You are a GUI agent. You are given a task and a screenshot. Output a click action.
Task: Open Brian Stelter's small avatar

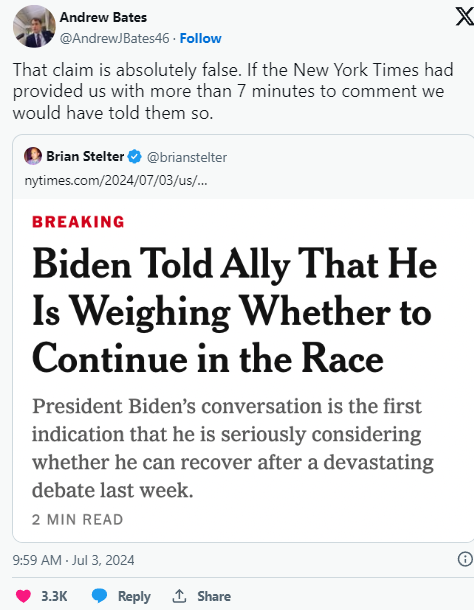click(x=33, y=156)
